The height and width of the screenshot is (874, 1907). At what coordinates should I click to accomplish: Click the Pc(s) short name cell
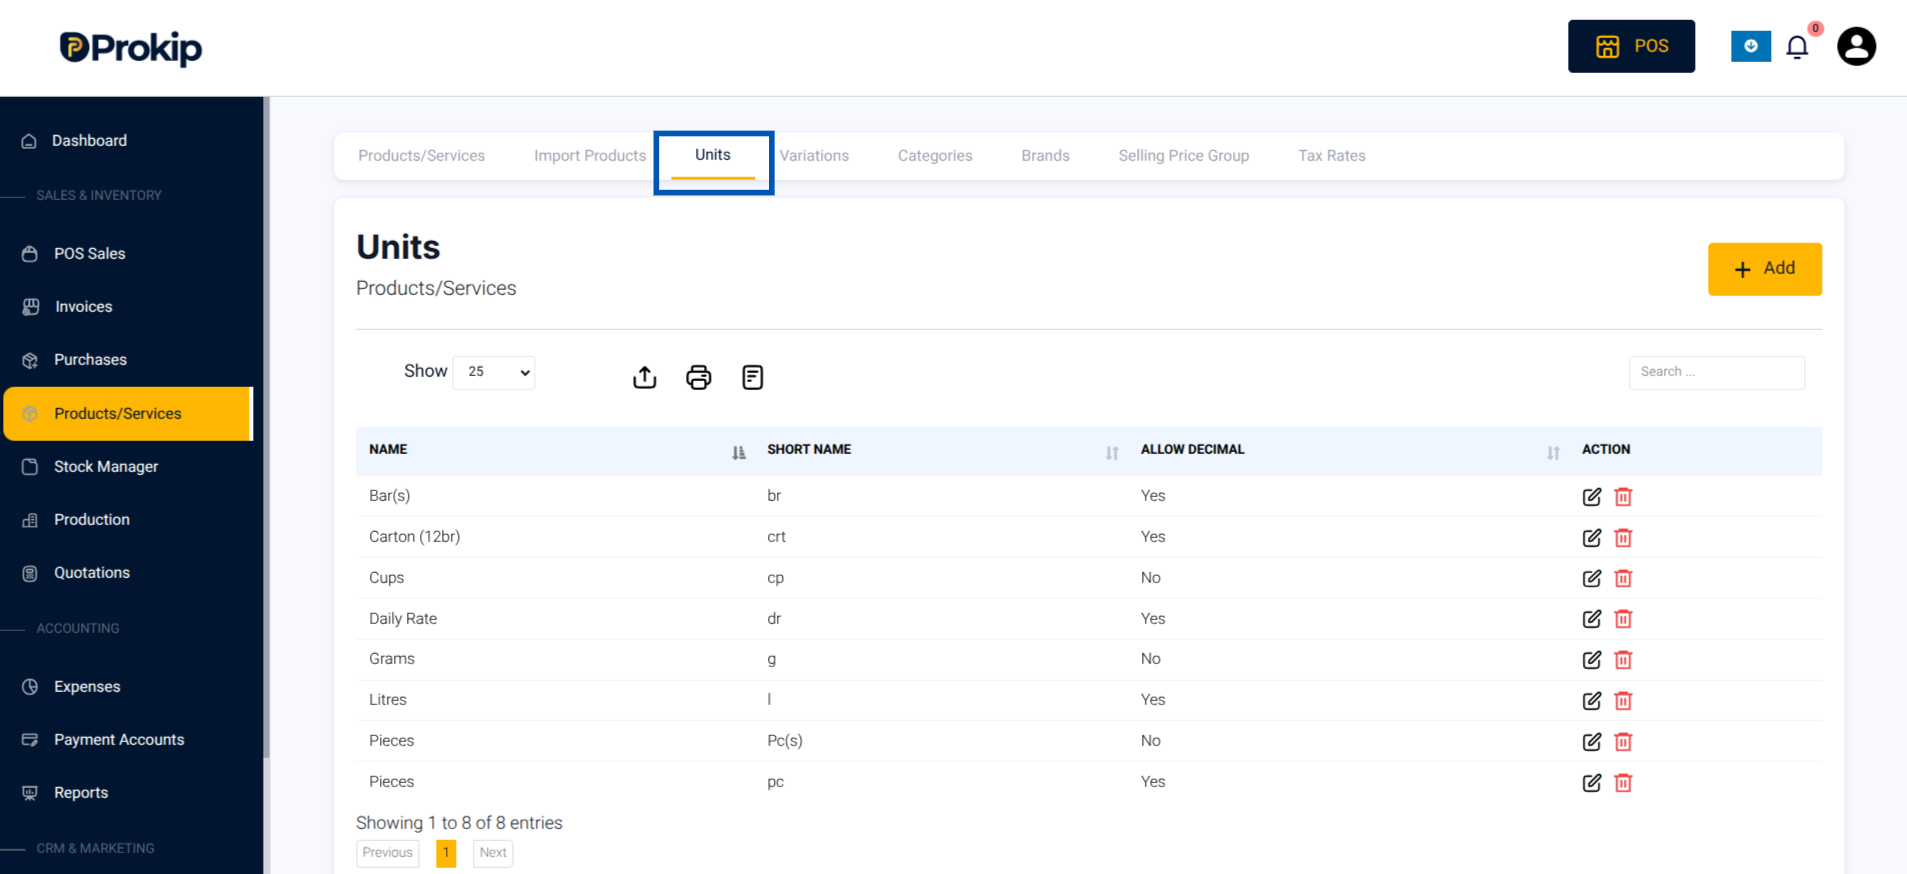click(785, 741)
